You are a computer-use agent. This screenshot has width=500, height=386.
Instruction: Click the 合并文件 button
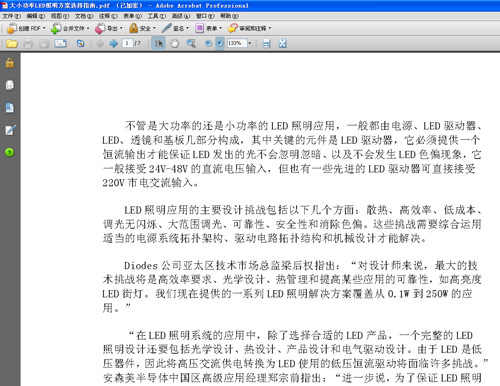pos(70,28)
